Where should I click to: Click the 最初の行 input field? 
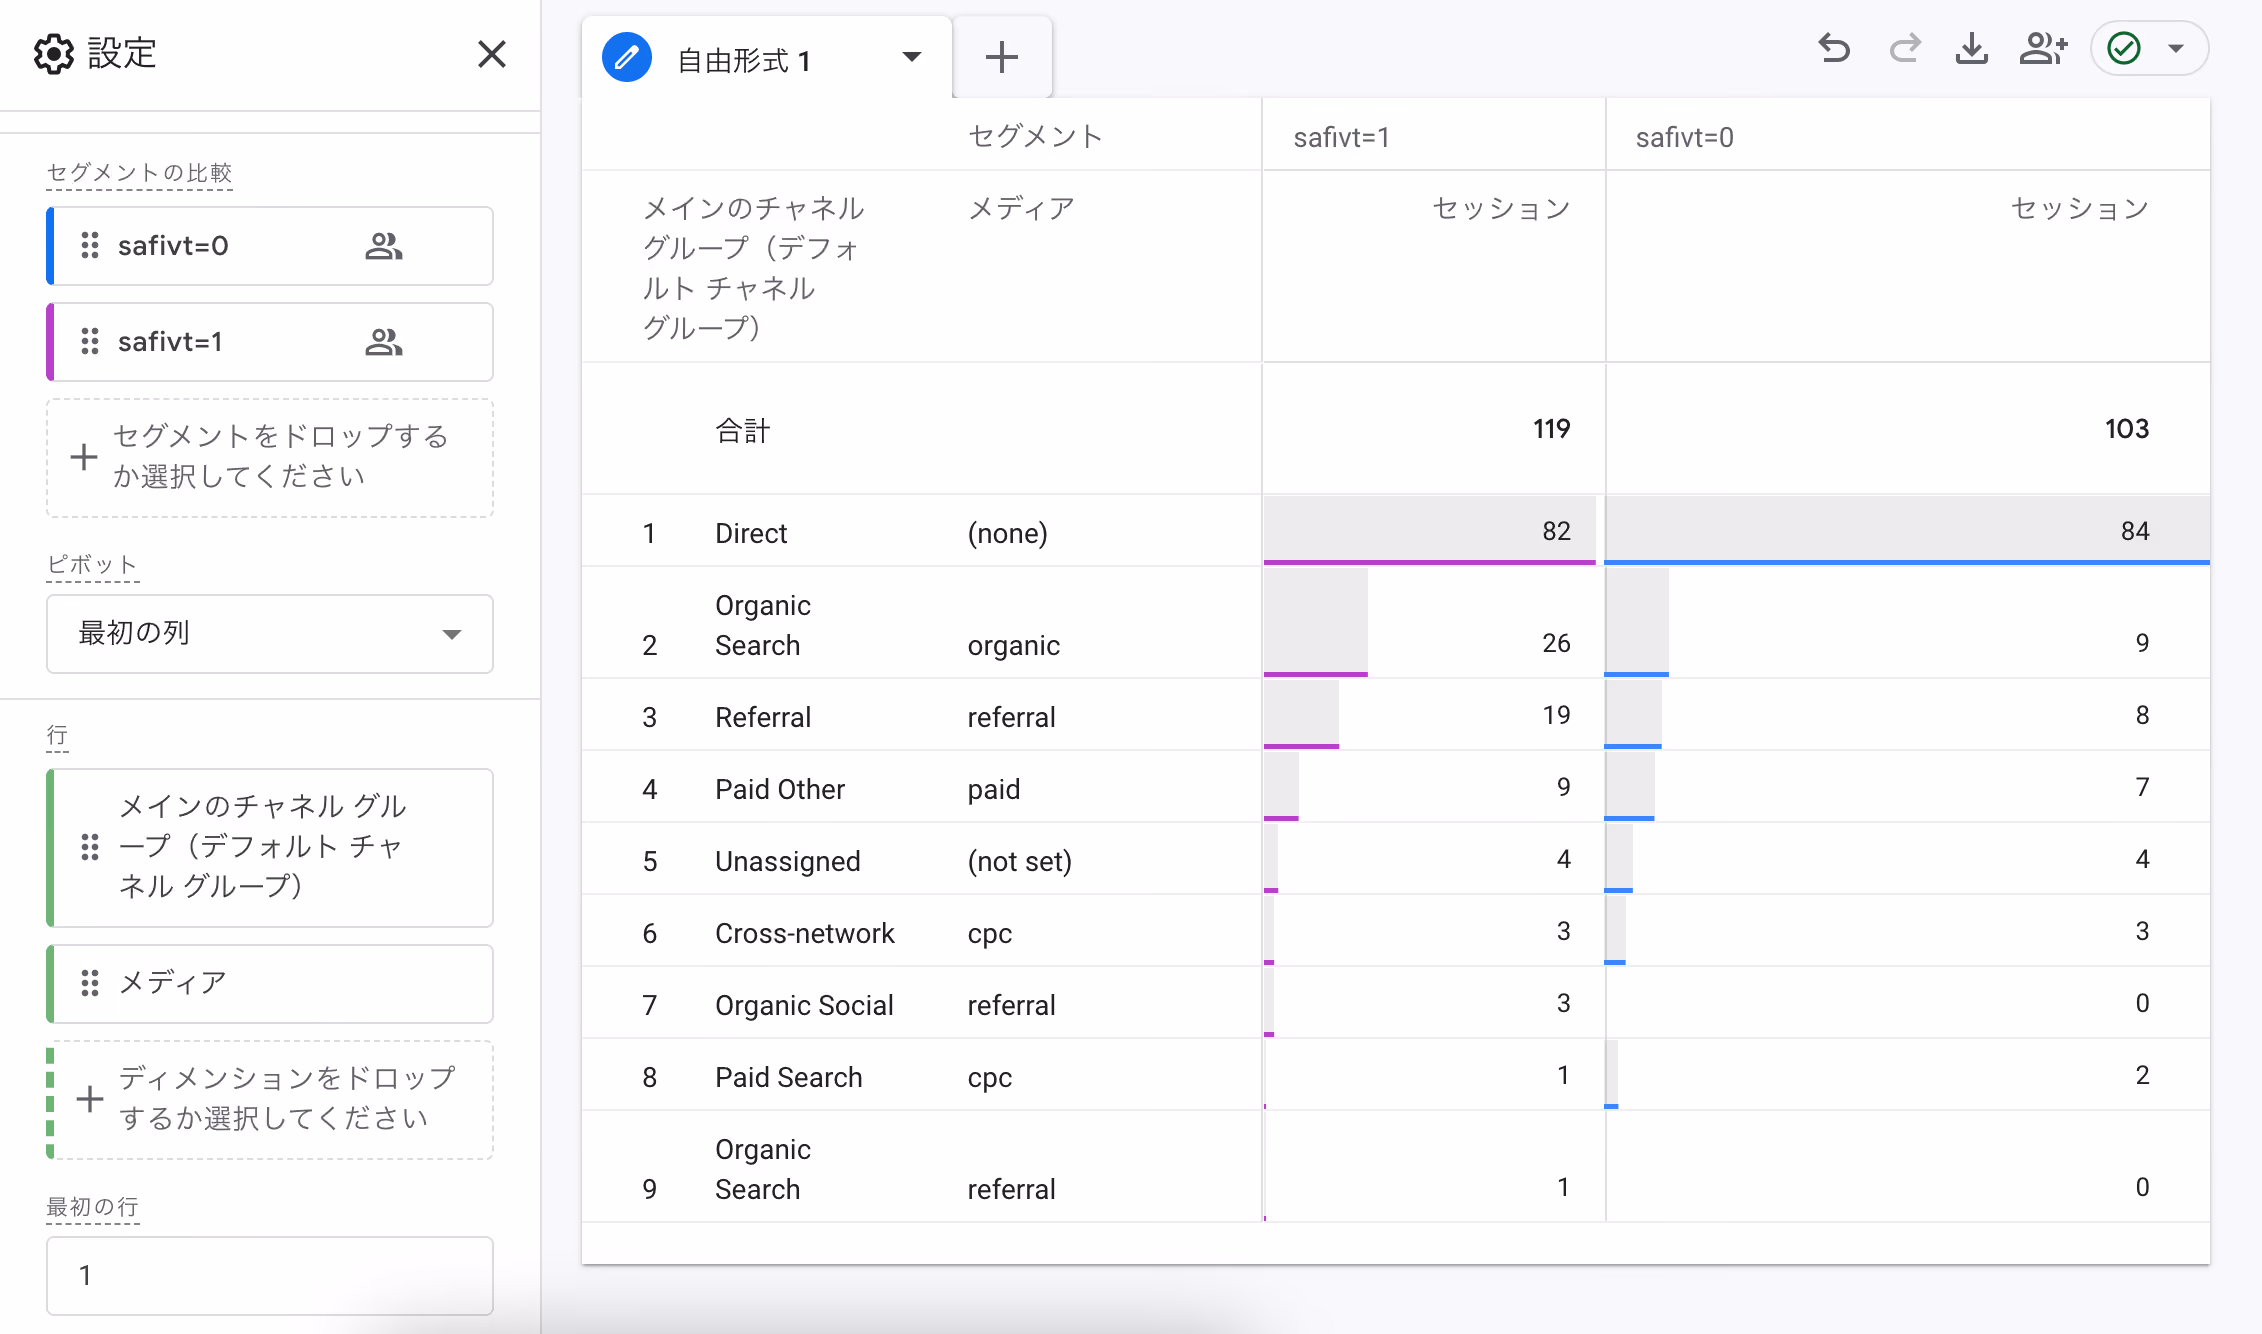(x=270, y=1276)
